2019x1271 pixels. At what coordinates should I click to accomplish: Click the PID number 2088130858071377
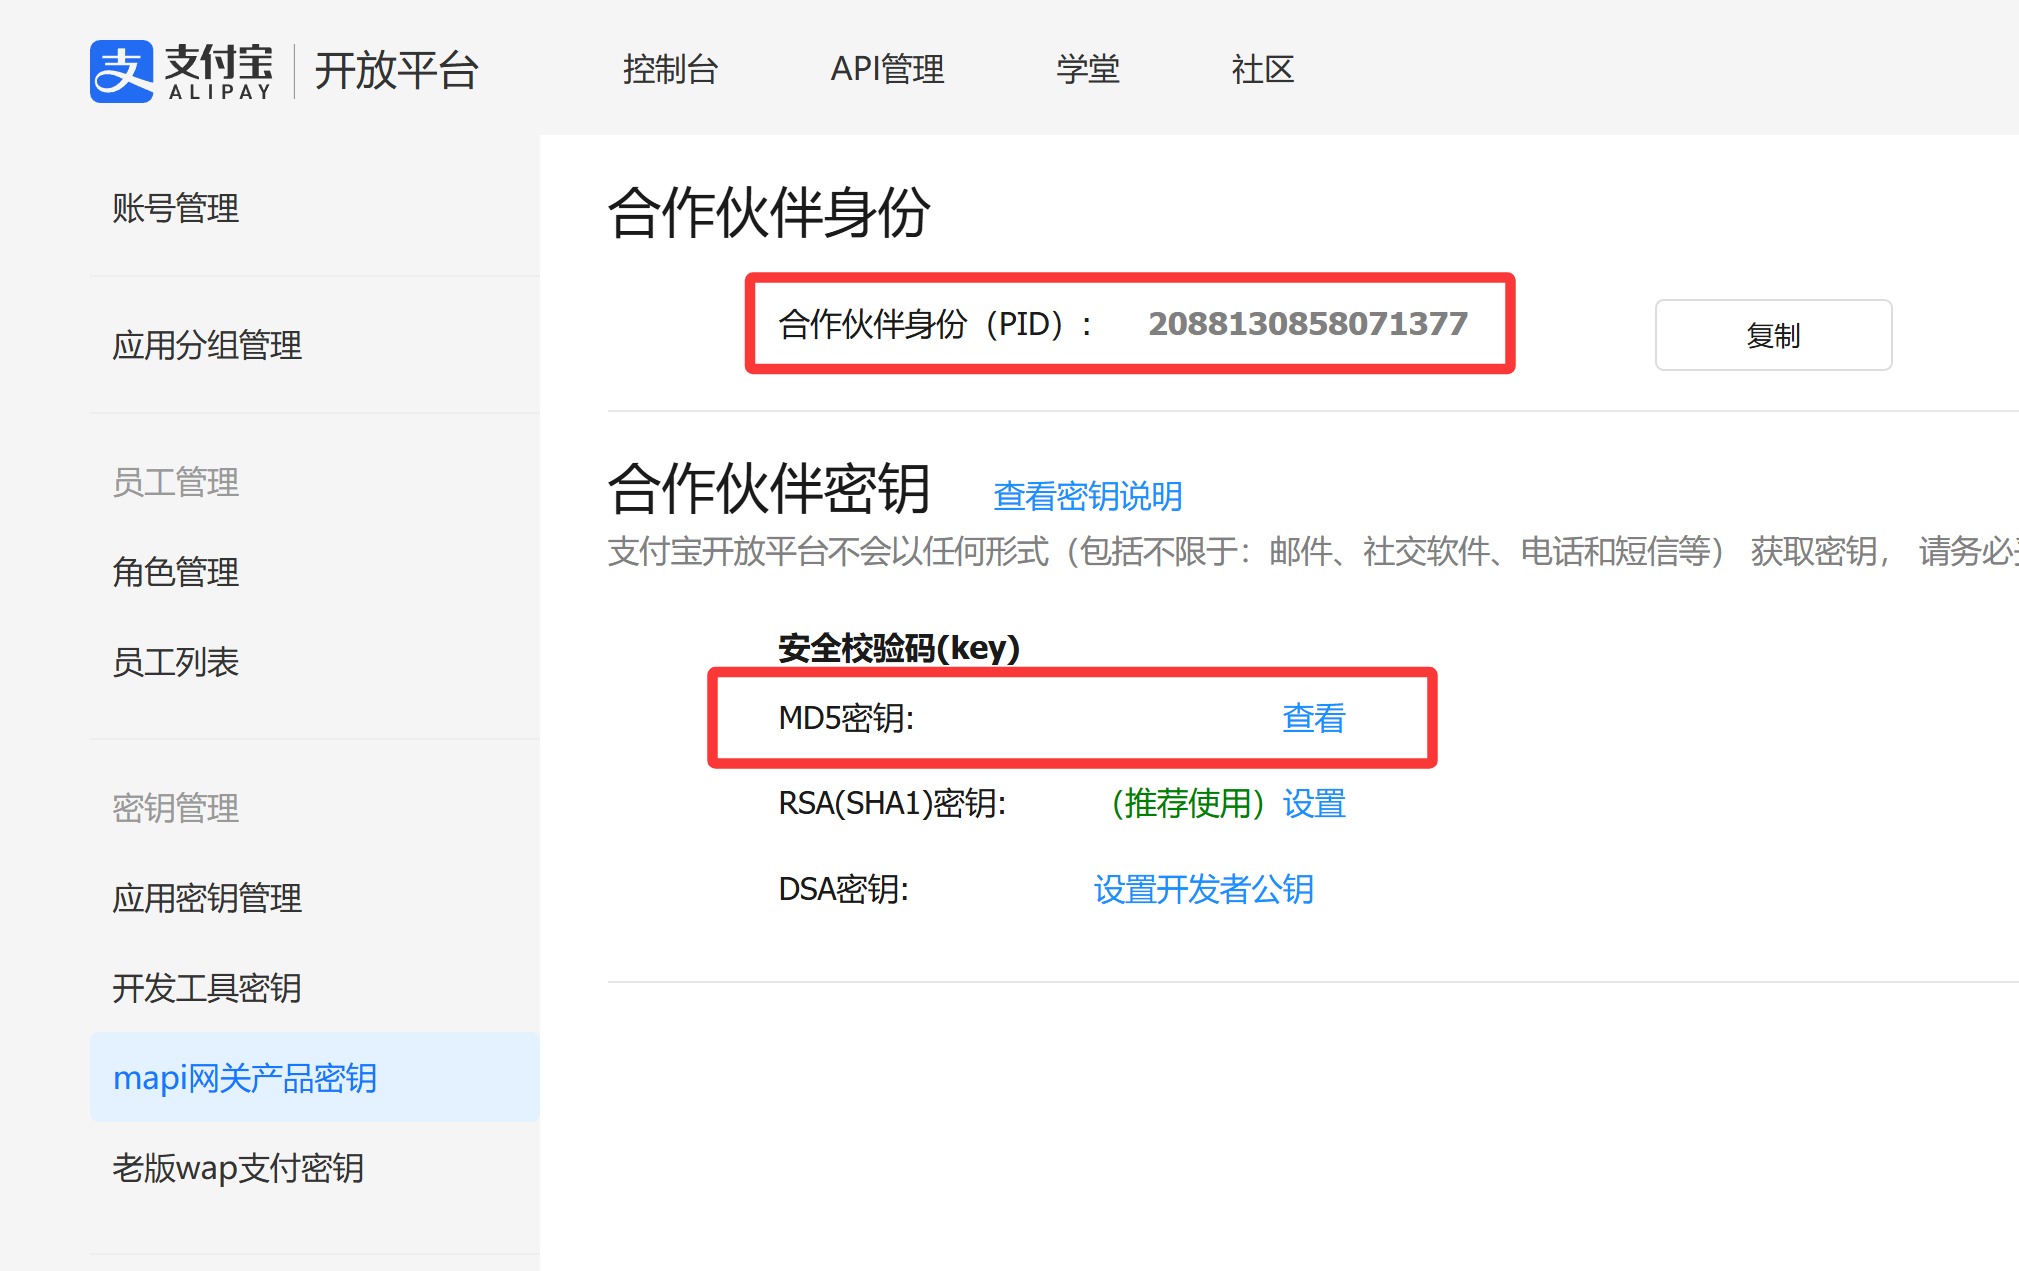(x=1307, y=324)
